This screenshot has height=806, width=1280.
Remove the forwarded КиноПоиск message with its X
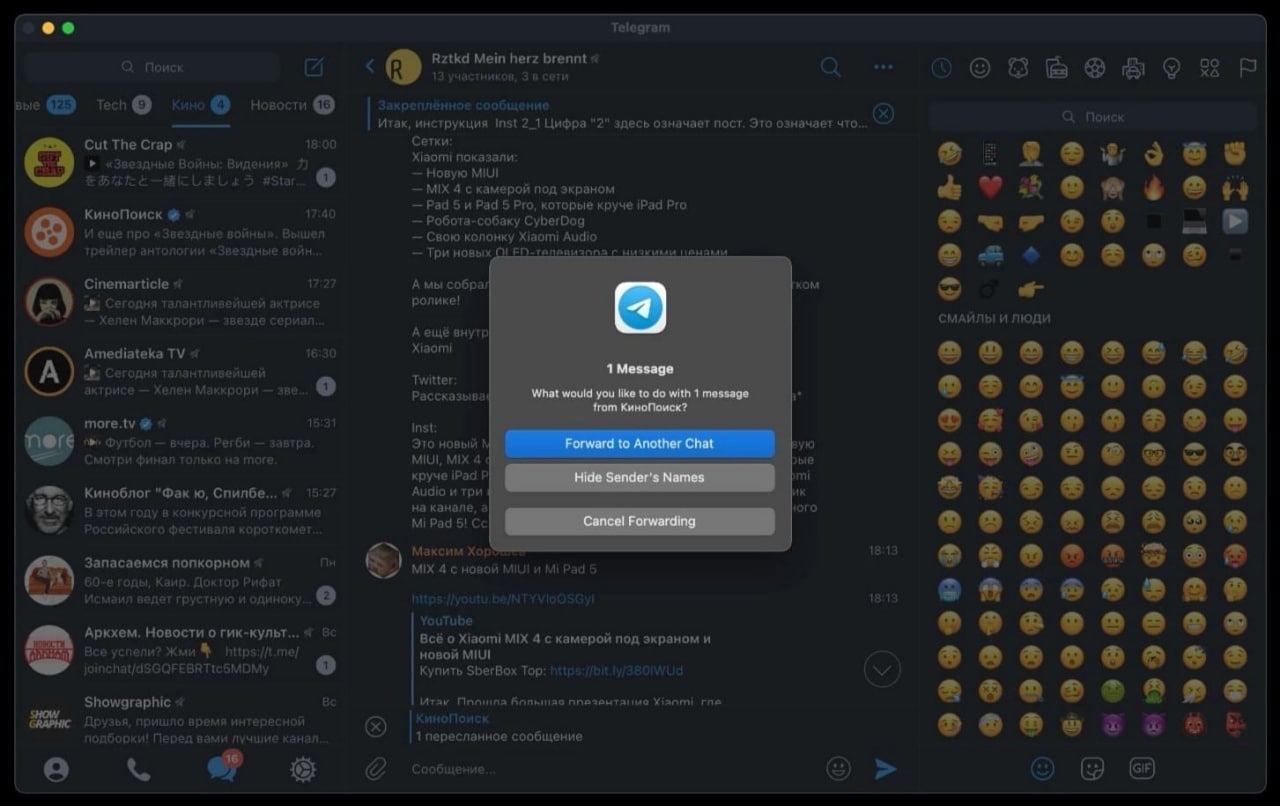[x=376, y=726]
